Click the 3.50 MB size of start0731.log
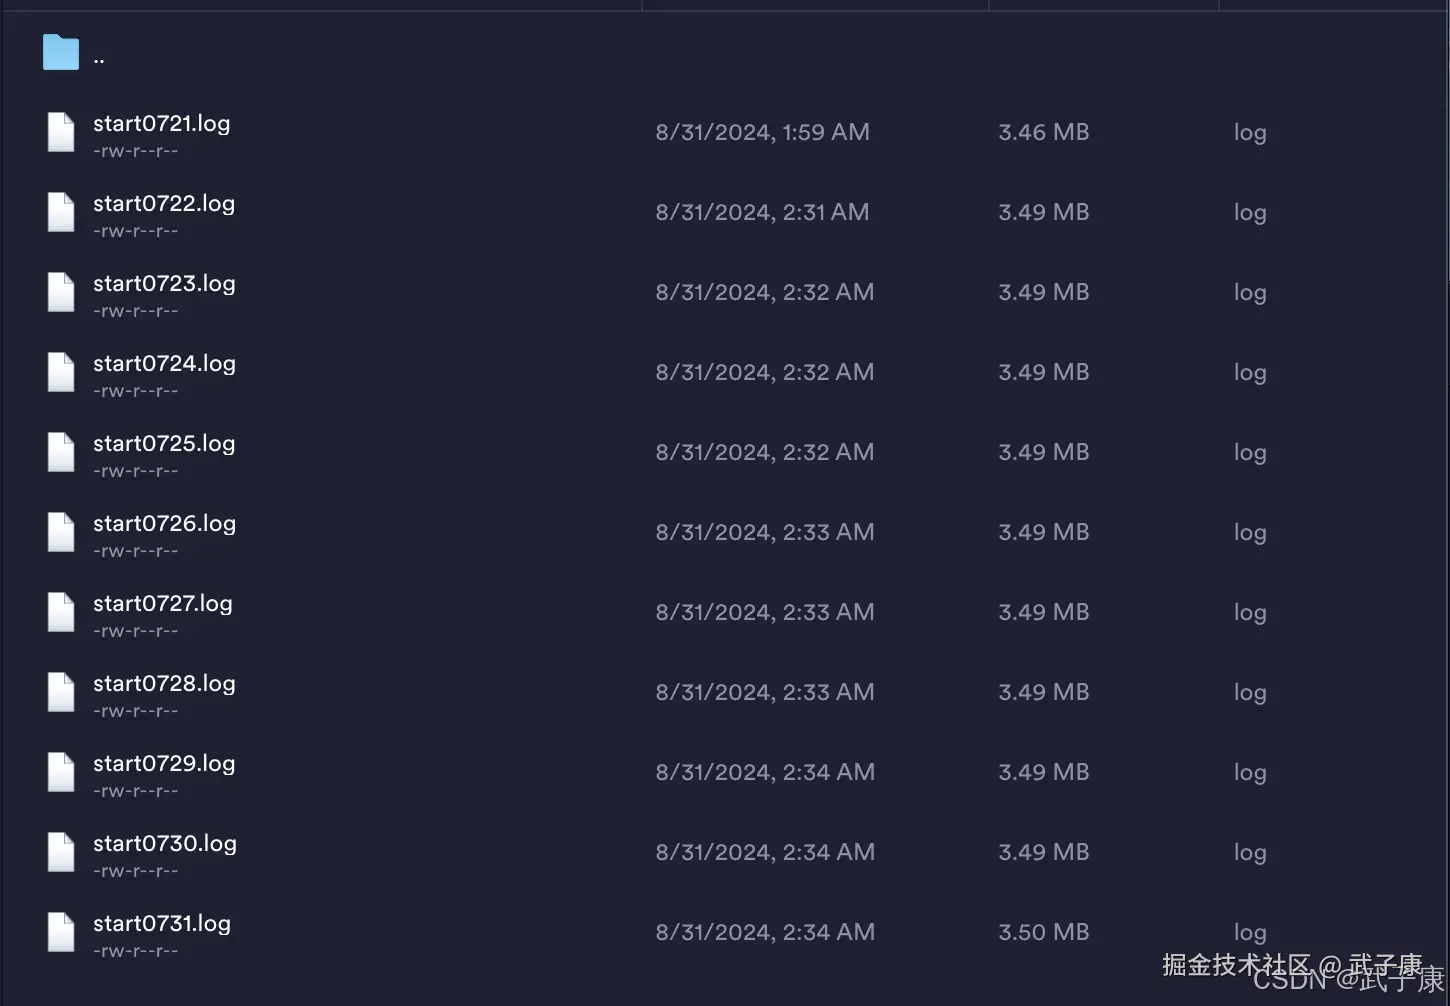This screenshot has height=1006, width=1450. [1043, 931]
